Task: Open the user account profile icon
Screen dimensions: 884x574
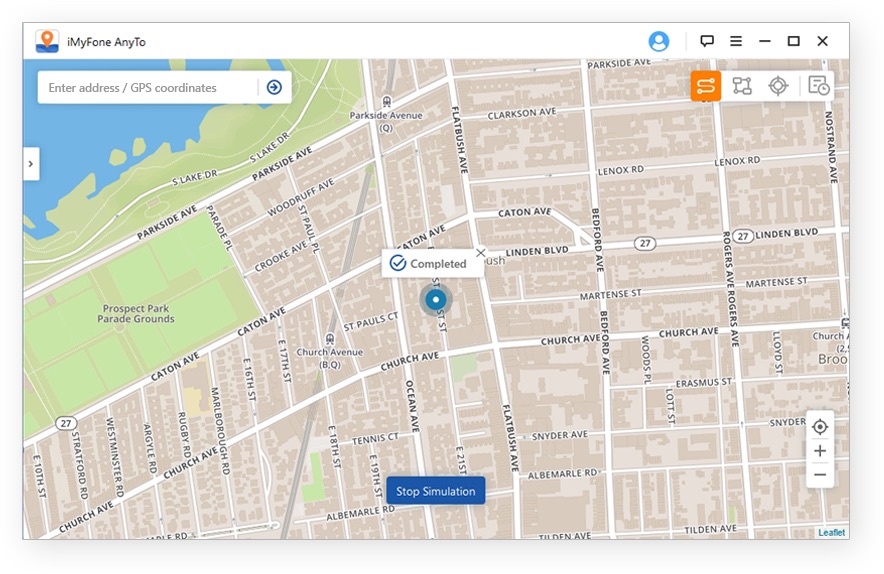Action: pos(658,41)
